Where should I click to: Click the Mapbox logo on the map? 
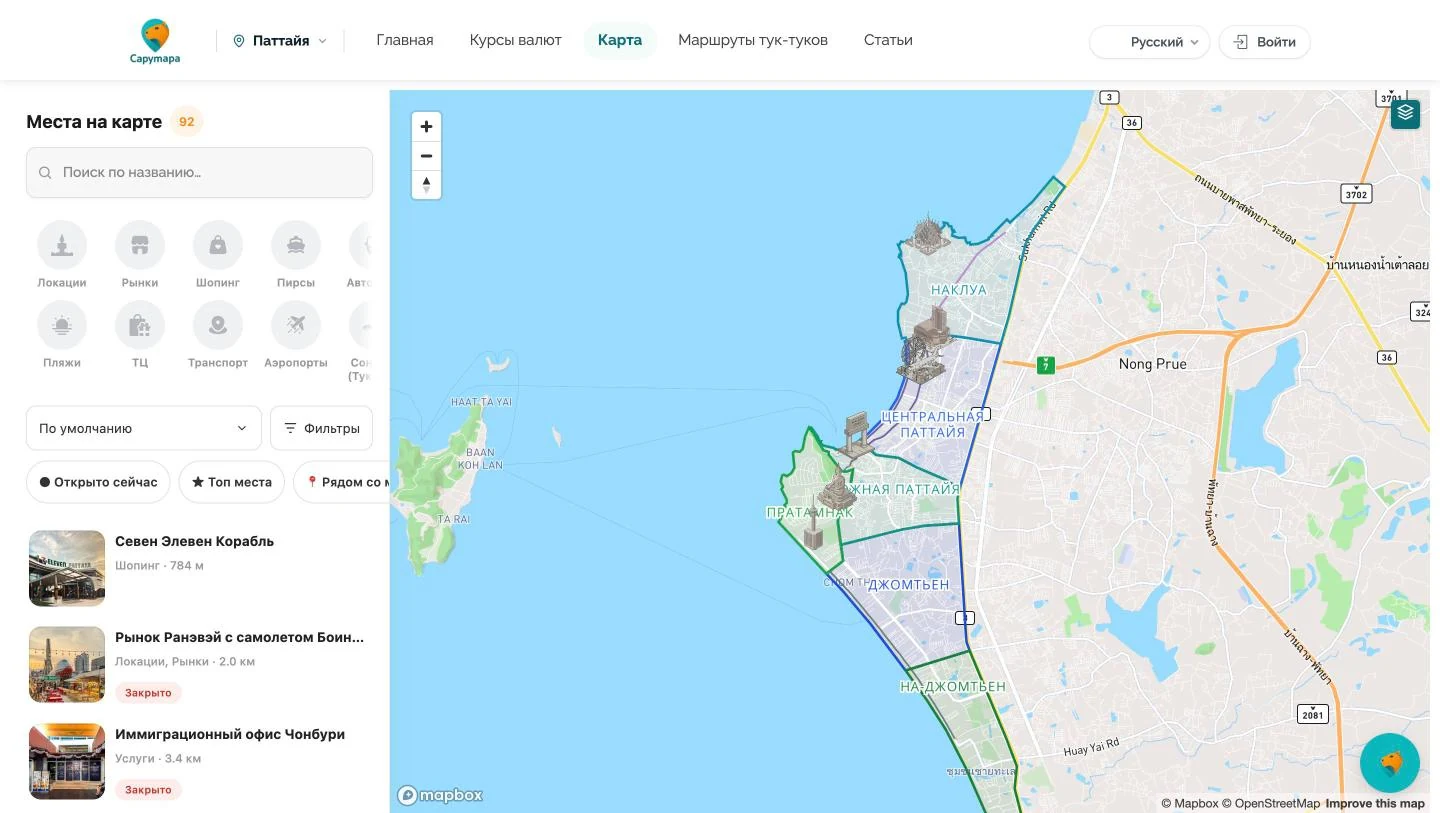440,795
